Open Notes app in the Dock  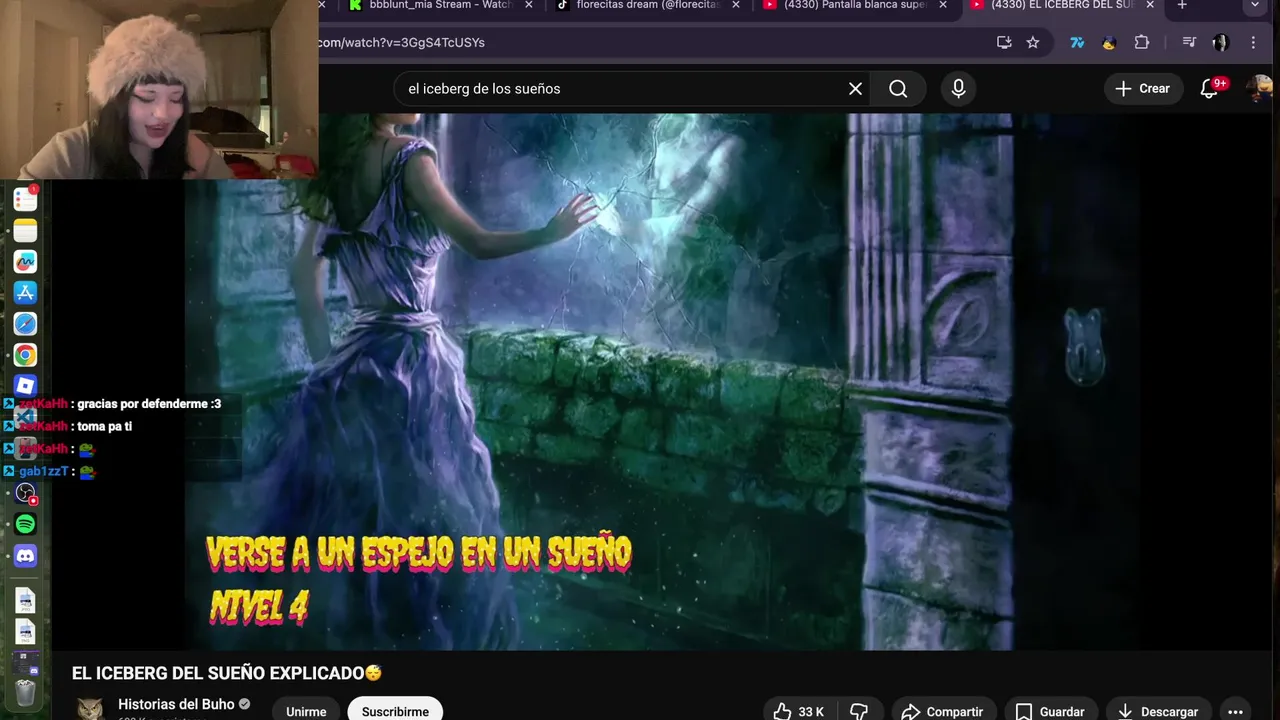25,230
